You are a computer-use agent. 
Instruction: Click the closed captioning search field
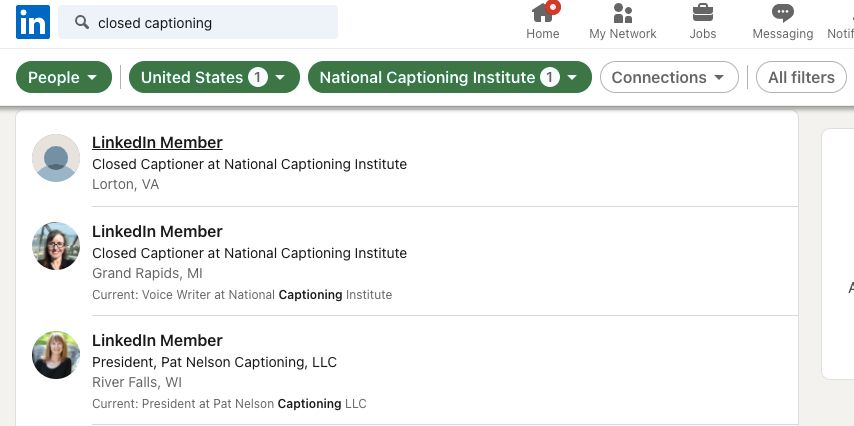pyautogui.click(x=210, y=23)
